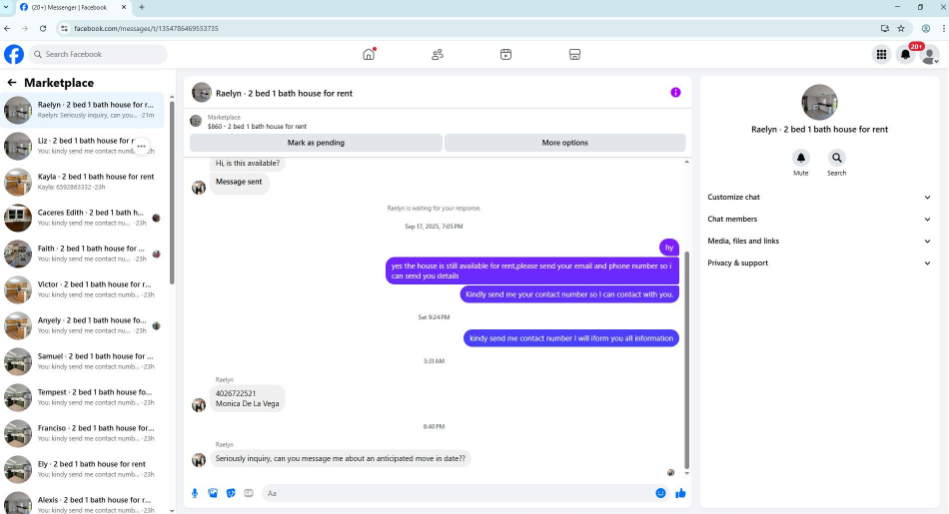Click the Search Facebook field
This screenshot has width=949, height=514.
[98, 54]
